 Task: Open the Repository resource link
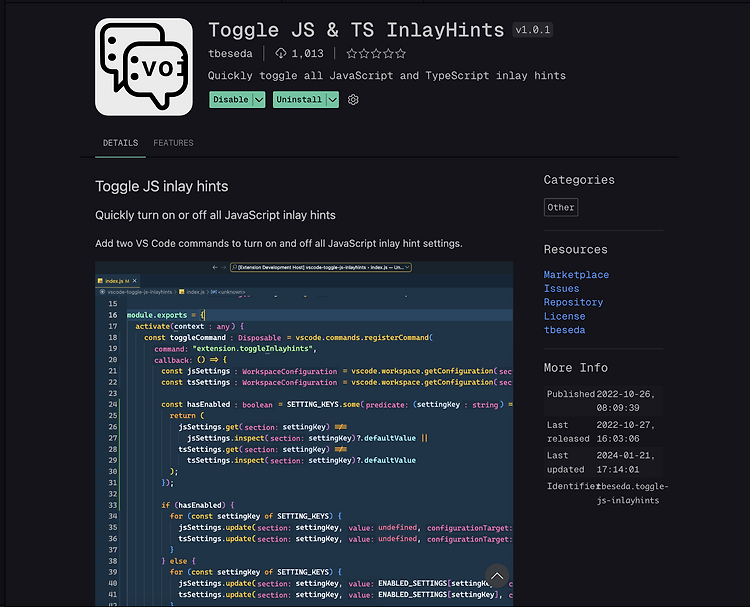point(574,302)
